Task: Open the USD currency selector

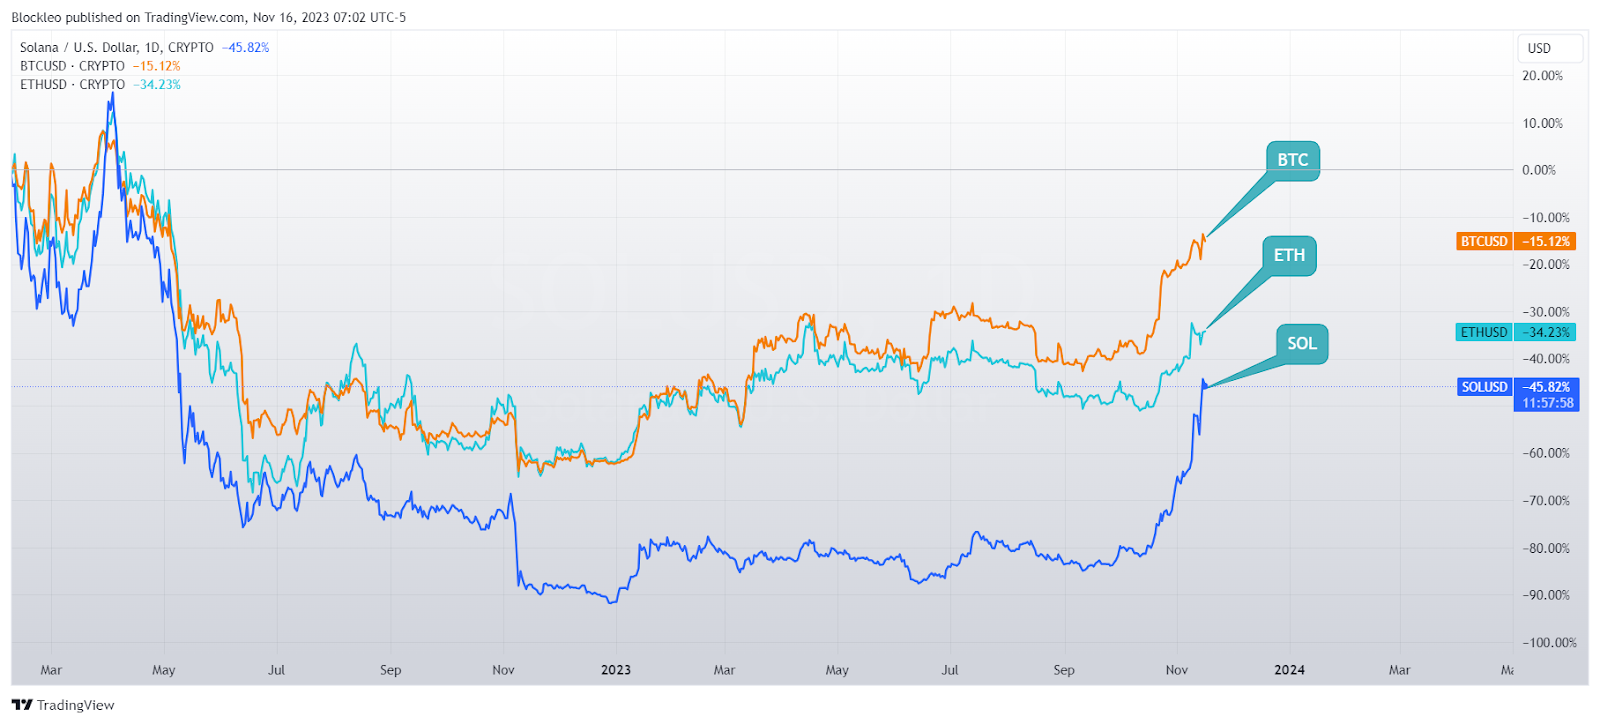Action: click(1549, 48)
